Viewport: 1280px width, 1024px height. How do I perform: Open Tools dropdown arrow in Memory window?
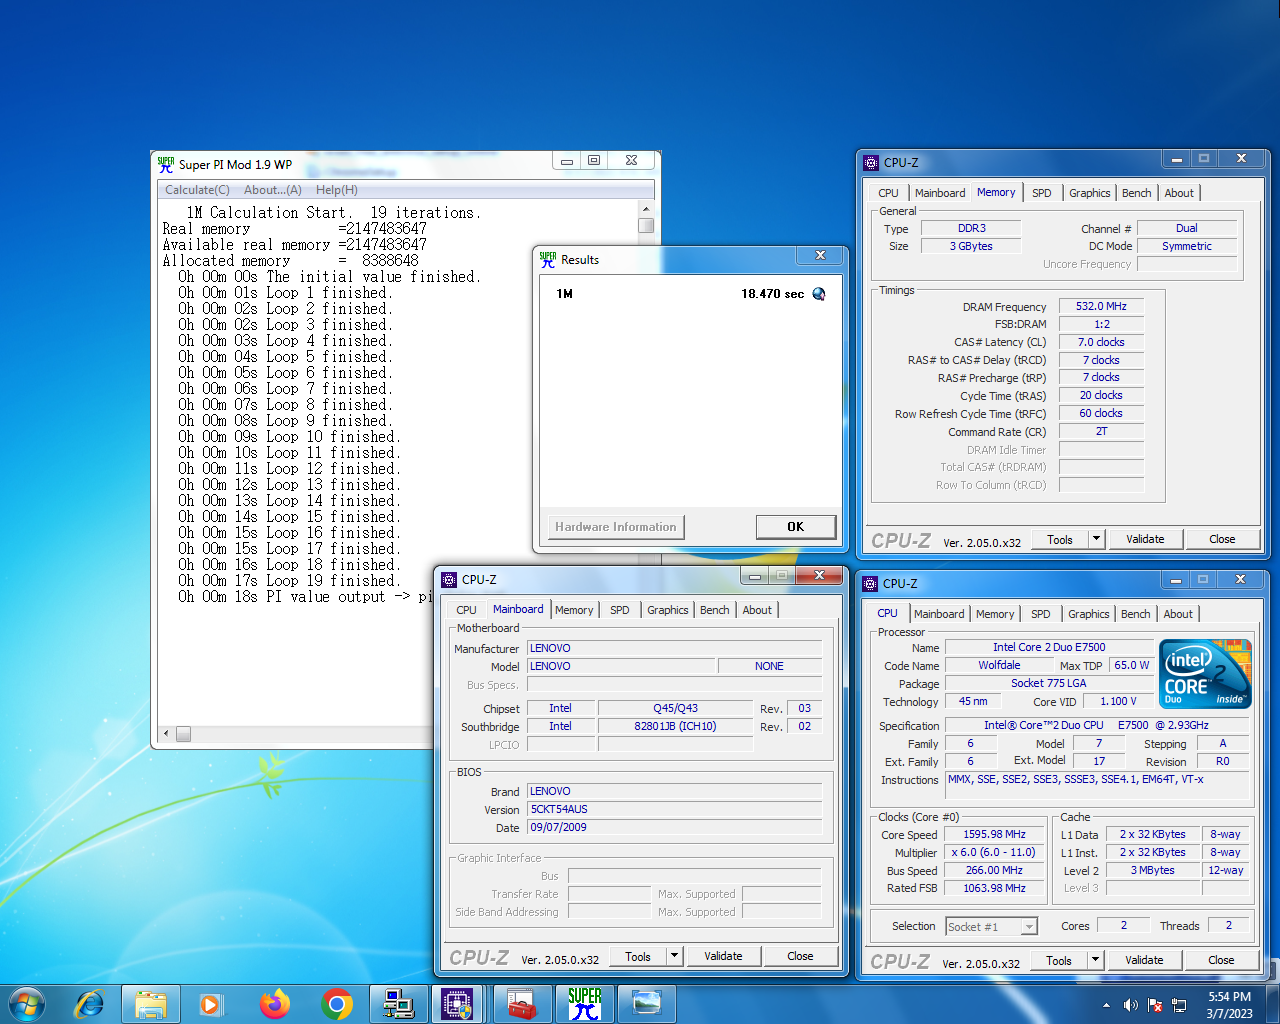(x=1096, y=539)
